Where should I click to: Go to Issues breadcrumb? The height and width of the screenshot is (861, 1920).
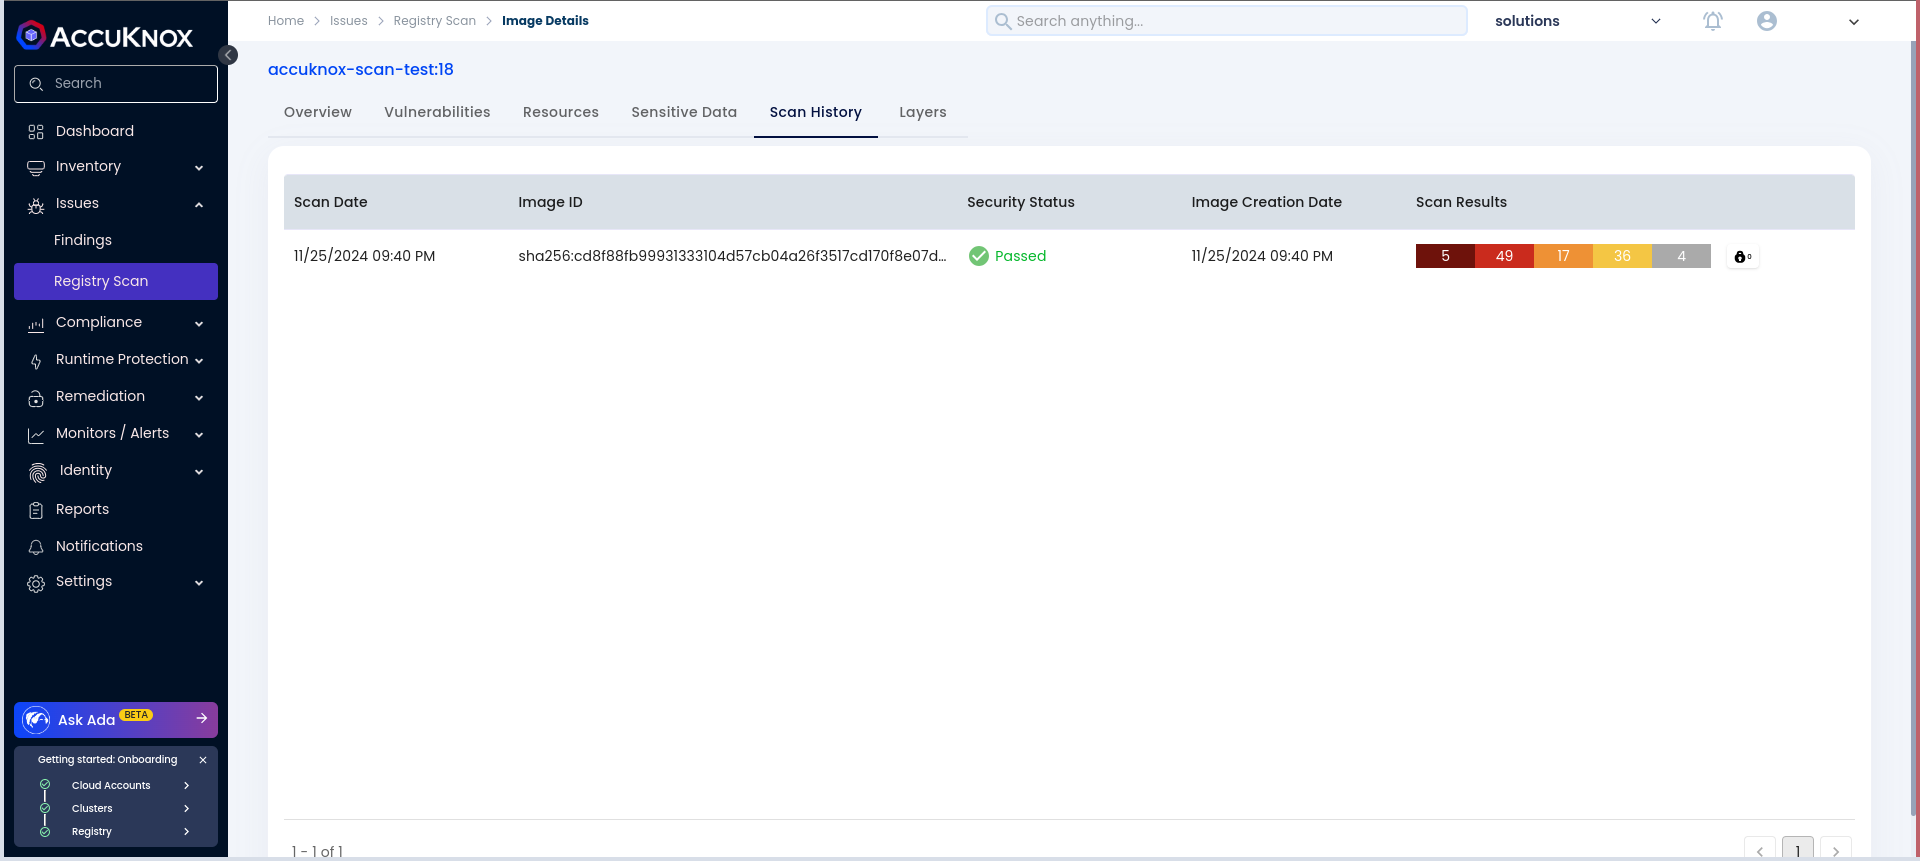[349, 21]
